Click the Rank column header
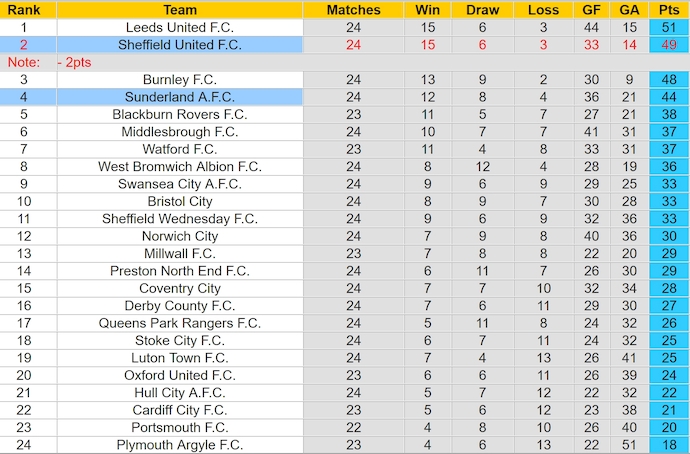Viewport: 690px width, 454px height. [24, 10]
